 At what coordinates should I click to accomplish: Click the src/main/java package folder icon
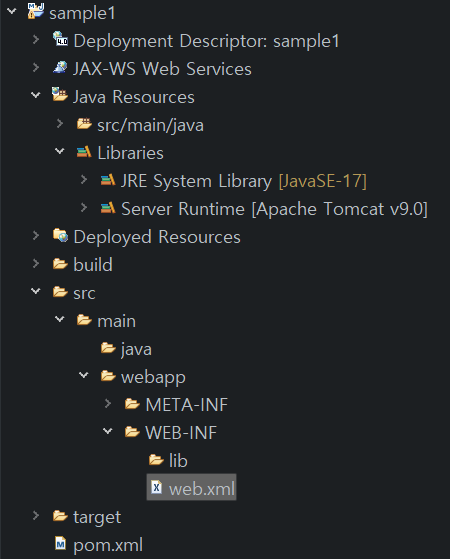84,124
